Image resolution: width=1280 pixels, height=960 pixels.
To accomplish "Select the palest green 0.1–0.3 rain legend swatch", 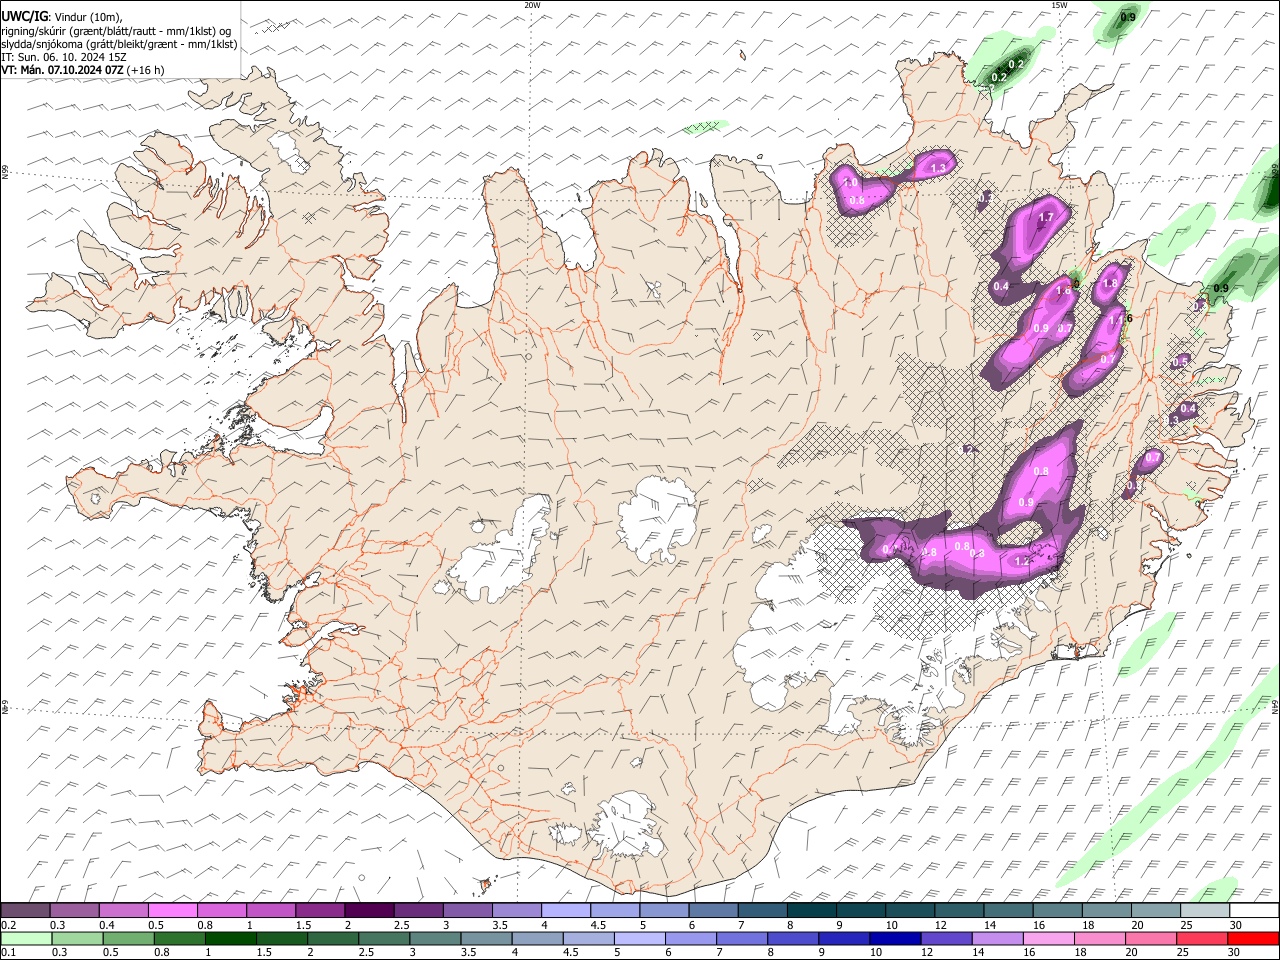I will click(26, 938).
